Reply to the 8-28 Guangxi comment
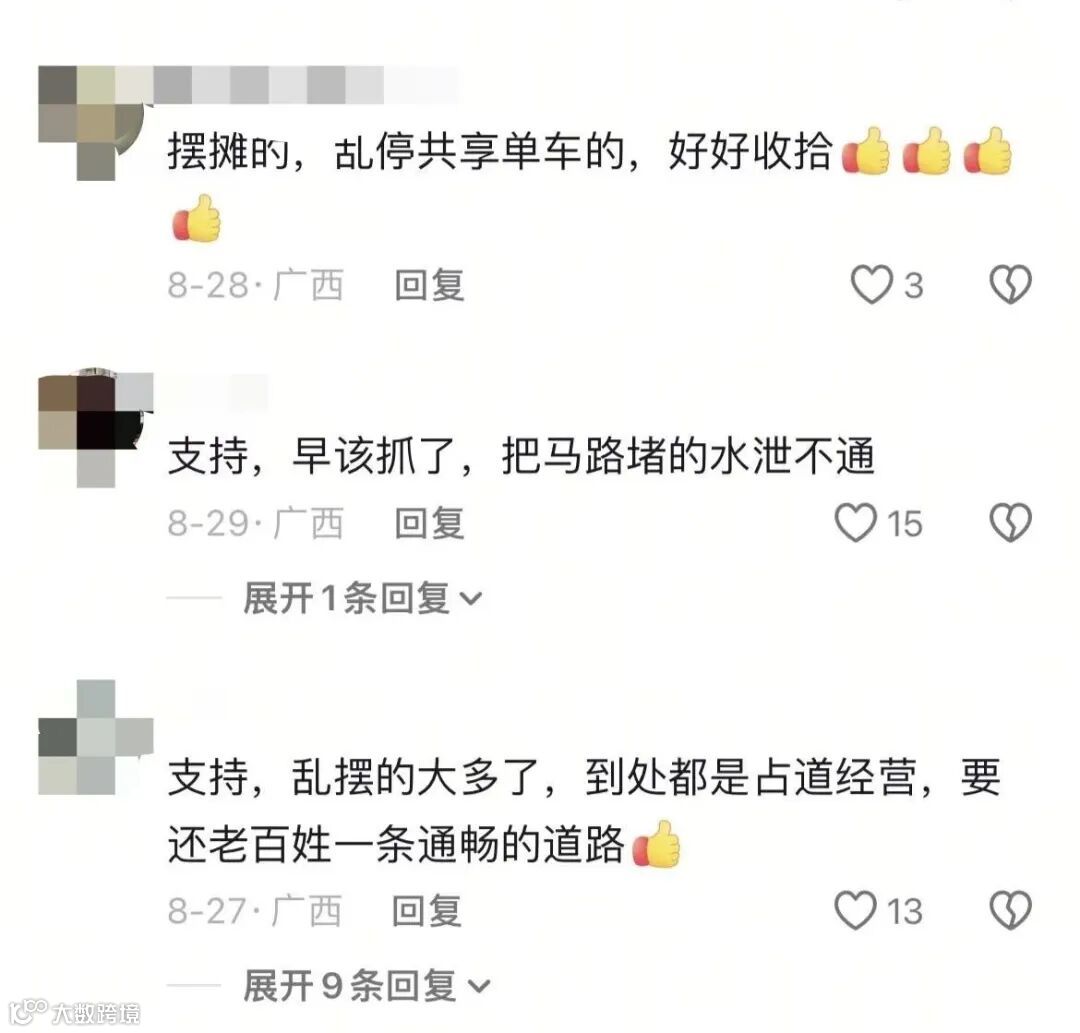Viewport: 1080px width, 1033px height. coord(429,285)
